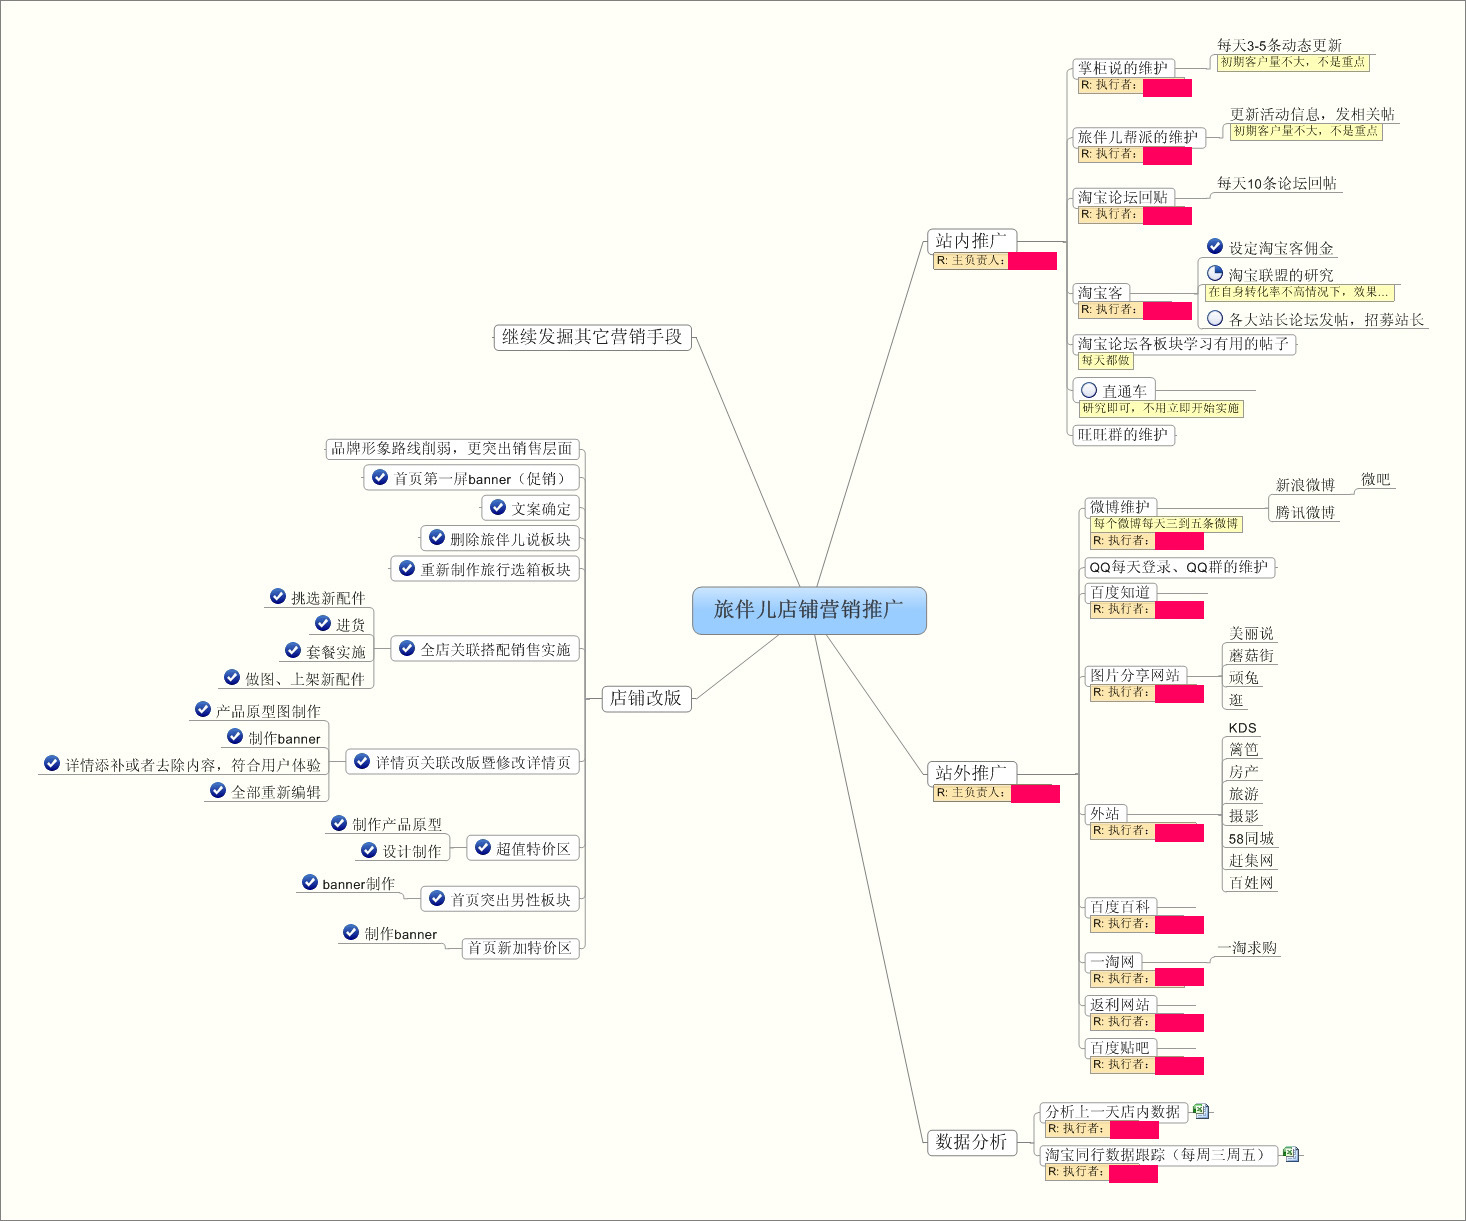The width and height of the screenshot is (1466, 1221).
Task: Click checkmark icon beside 制作产品原型
Action: tap(339, 823)
